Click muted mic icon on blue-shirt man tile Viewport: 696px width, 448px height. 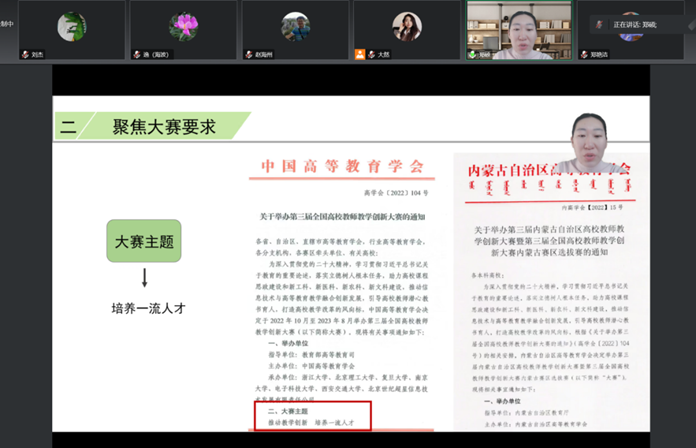(x=249, y=55)
